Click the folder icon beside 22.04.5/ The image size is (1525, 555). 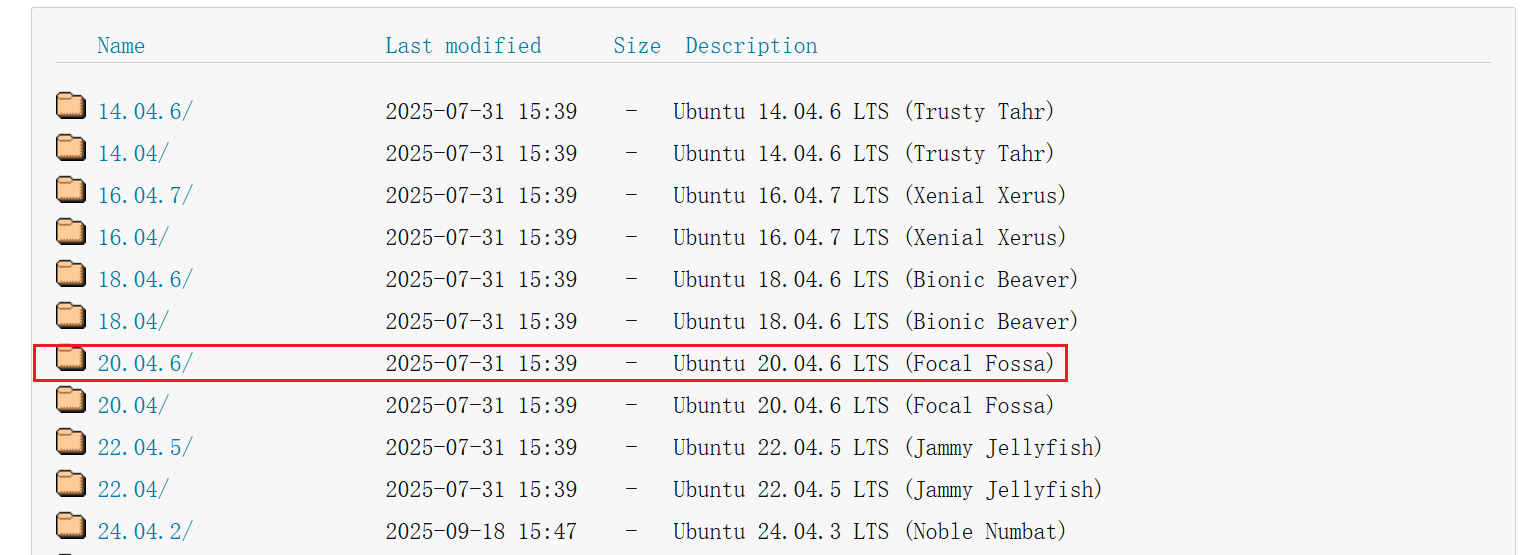click(70, 442)
